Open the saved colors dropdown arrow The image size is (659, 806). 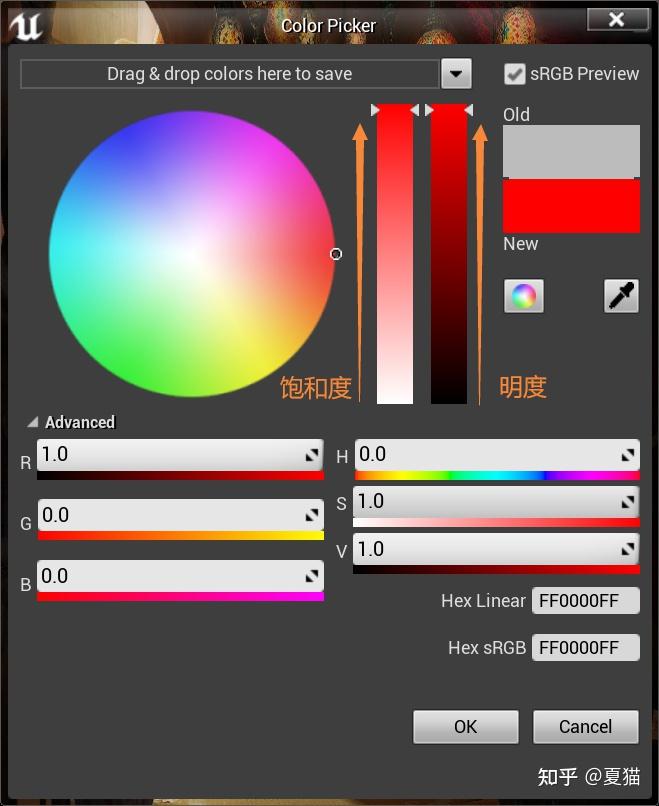point(456,74)
